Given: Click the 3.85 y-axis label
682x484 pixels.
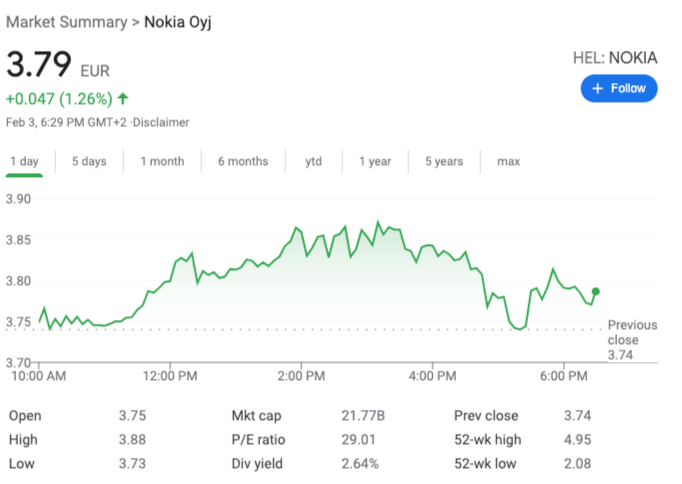Looking at the screenshot, I should click(x=18, y=240).
